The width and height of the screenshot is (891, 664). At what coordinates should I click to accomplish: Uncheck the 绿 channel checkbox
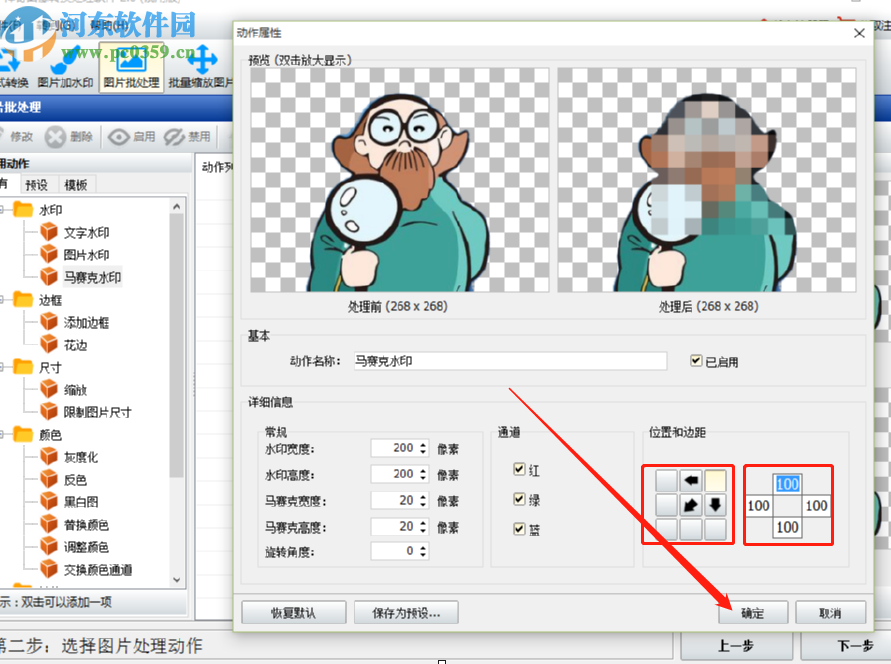pos(519,499)
